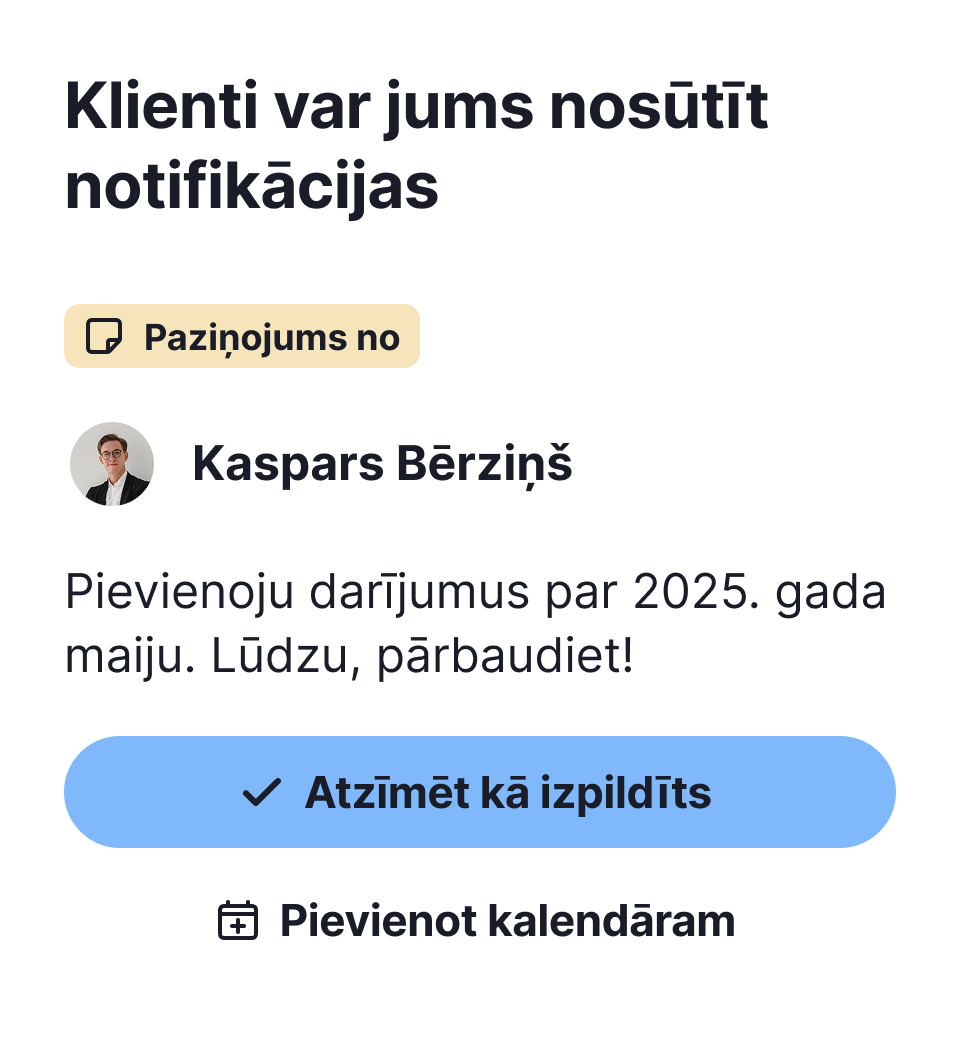Click the word 'maiju' in the message

[124, 657]
